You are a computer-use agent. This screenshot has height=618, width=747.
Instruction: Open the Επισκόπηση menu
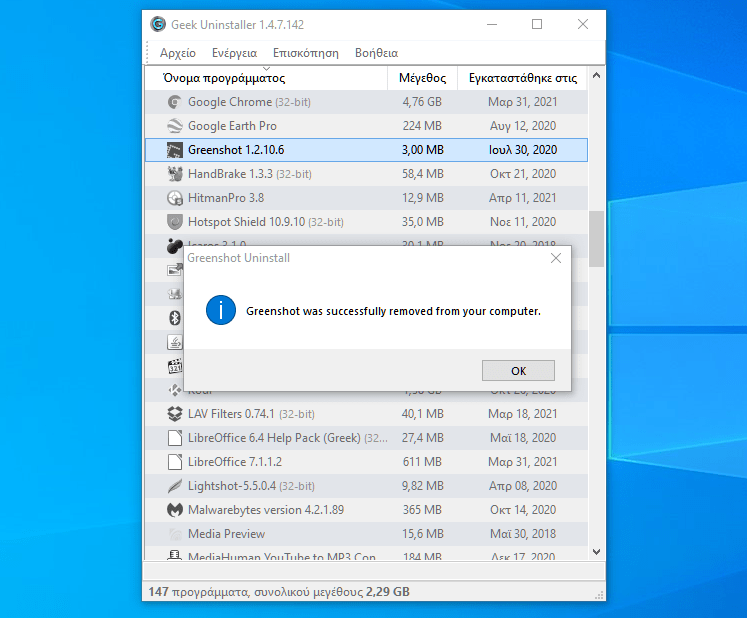[306, 53]
